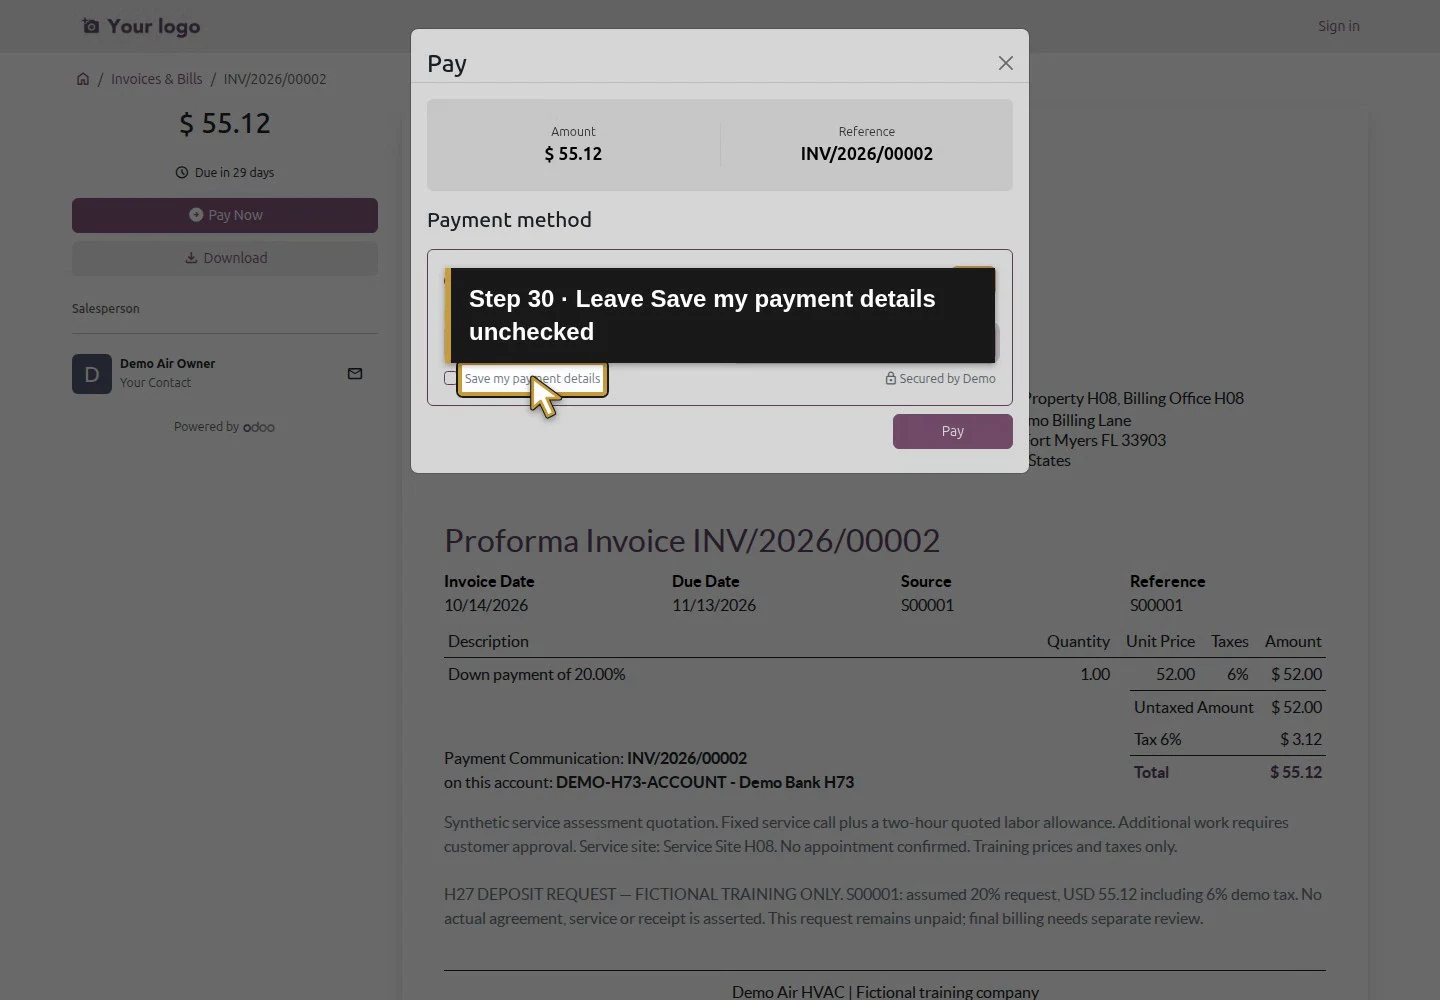
Task: Download the invoice using the Download button
Action: click(x=225, y=258)
